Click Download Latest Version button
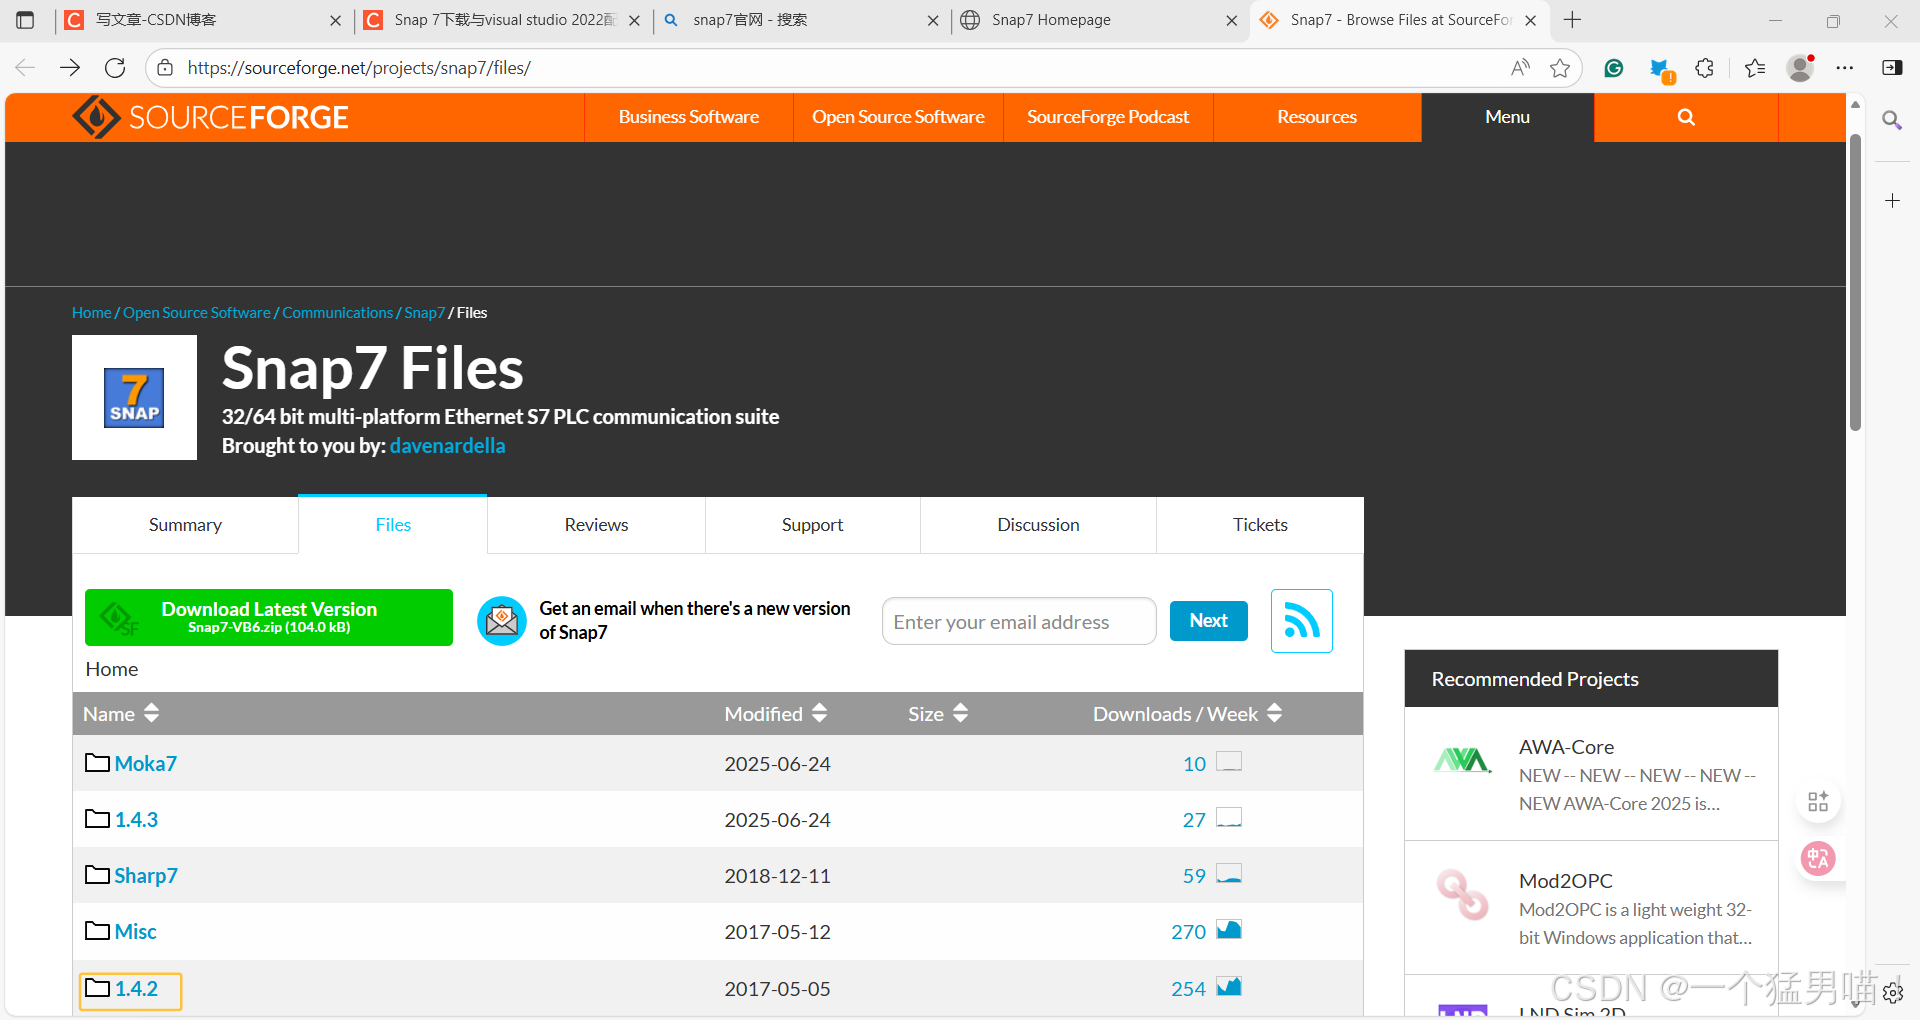1920x1020 pixels. click(x=269, y=617)
